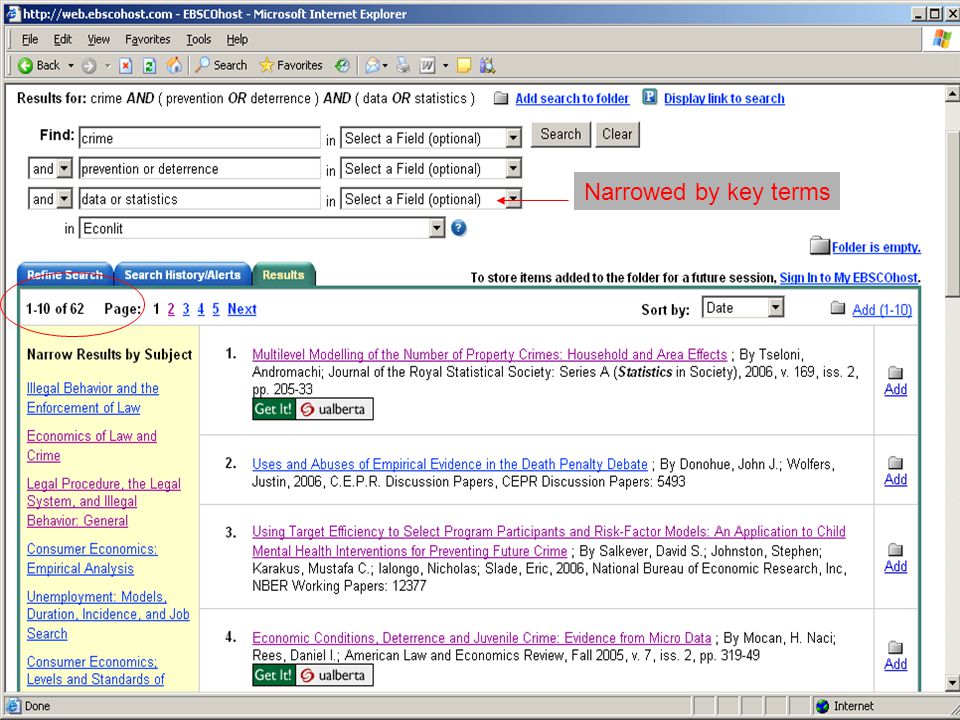Open the Favorites menu
The image size is (960, 720).
point(148,40)
